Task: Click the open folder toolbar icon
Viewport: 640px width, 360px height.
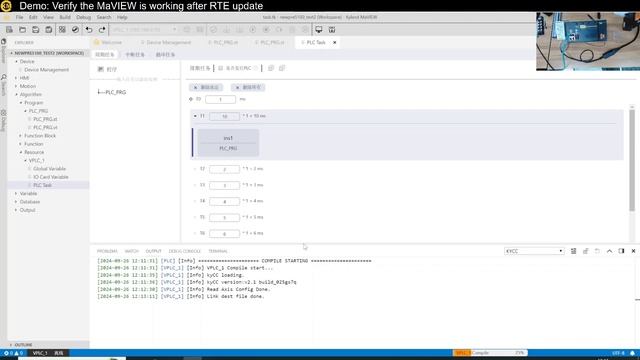Action: pos(22,30)
